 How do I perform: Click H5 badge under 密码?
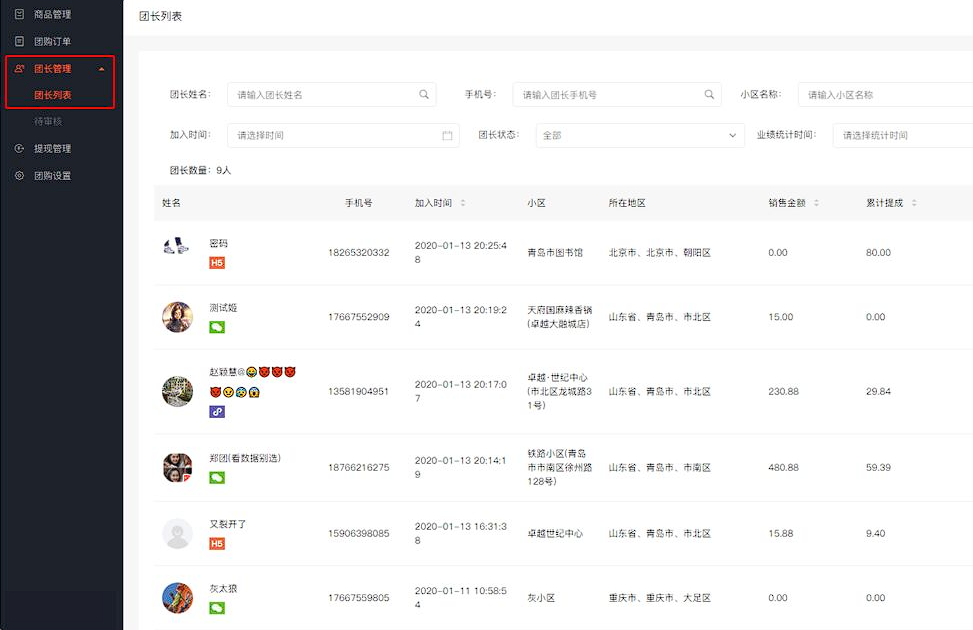[217, 263]
